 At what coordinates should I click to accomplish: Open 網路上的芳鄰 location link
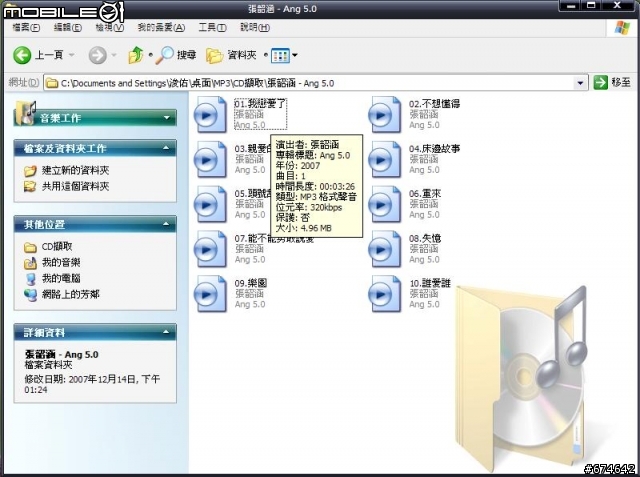tap(71, 295)
